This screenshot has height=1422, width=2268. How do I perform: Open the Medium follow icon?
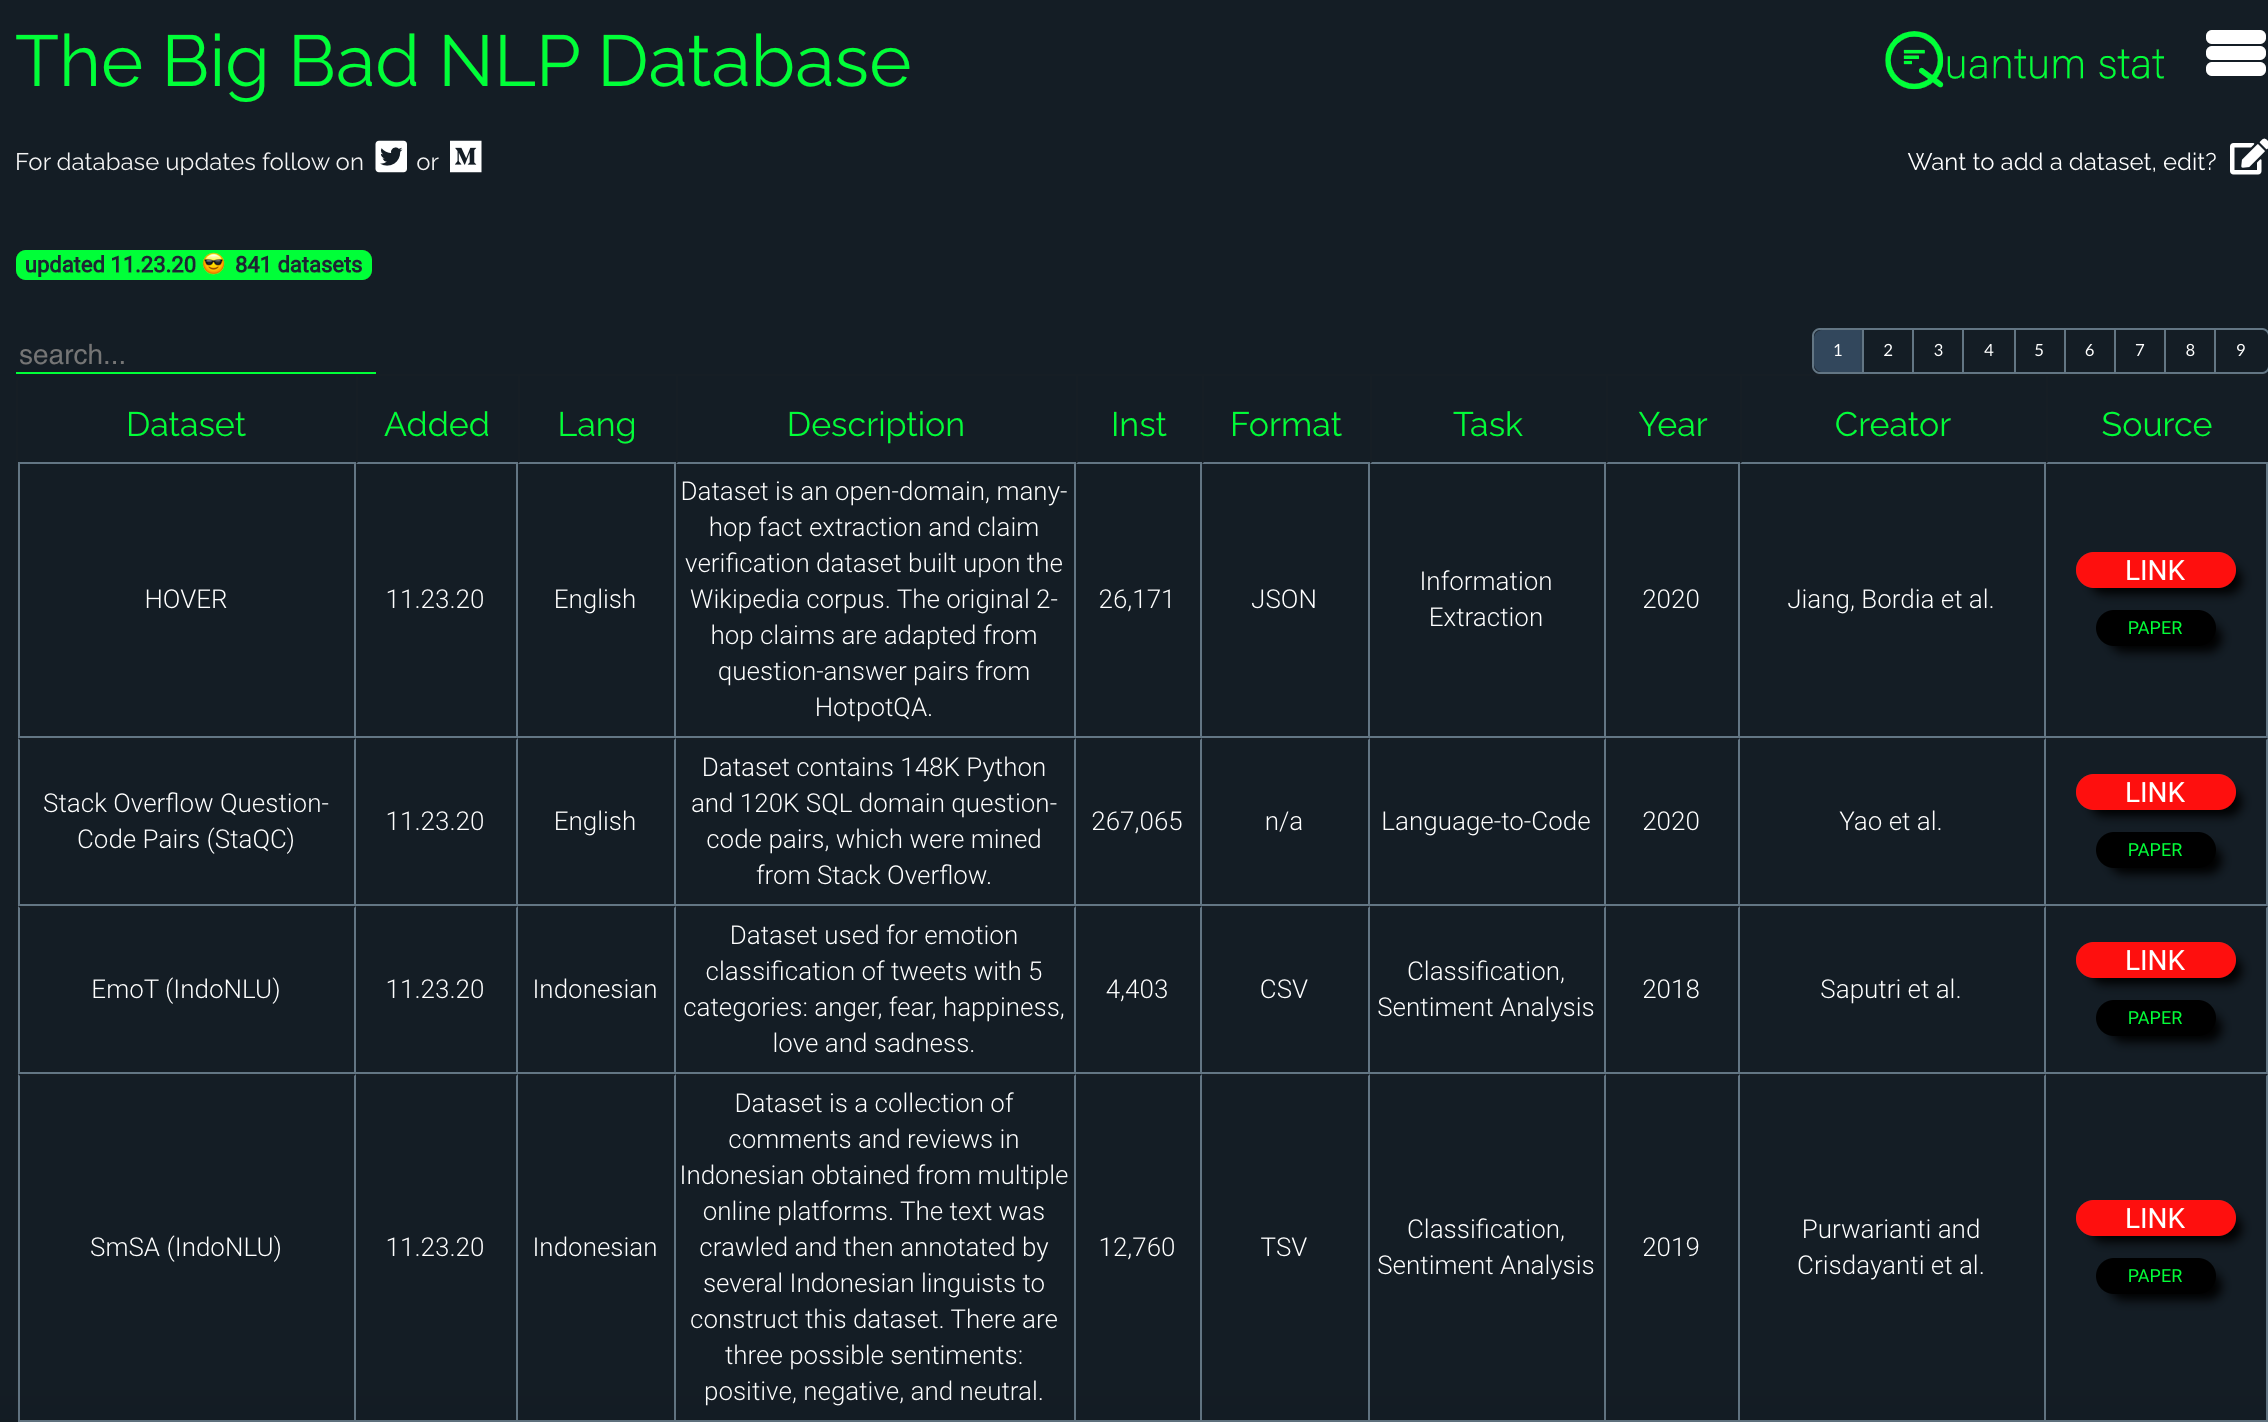click(465, 158)
